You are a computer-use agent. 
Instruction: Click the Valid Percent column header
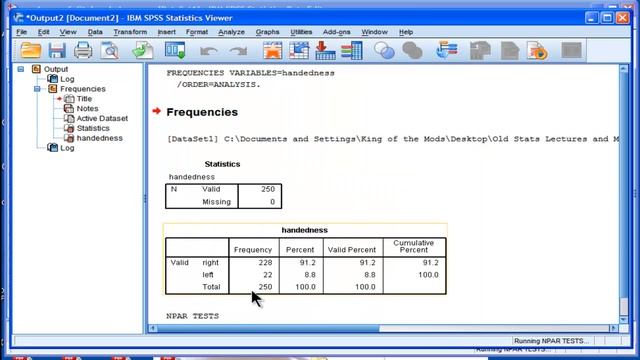point(351,250)
